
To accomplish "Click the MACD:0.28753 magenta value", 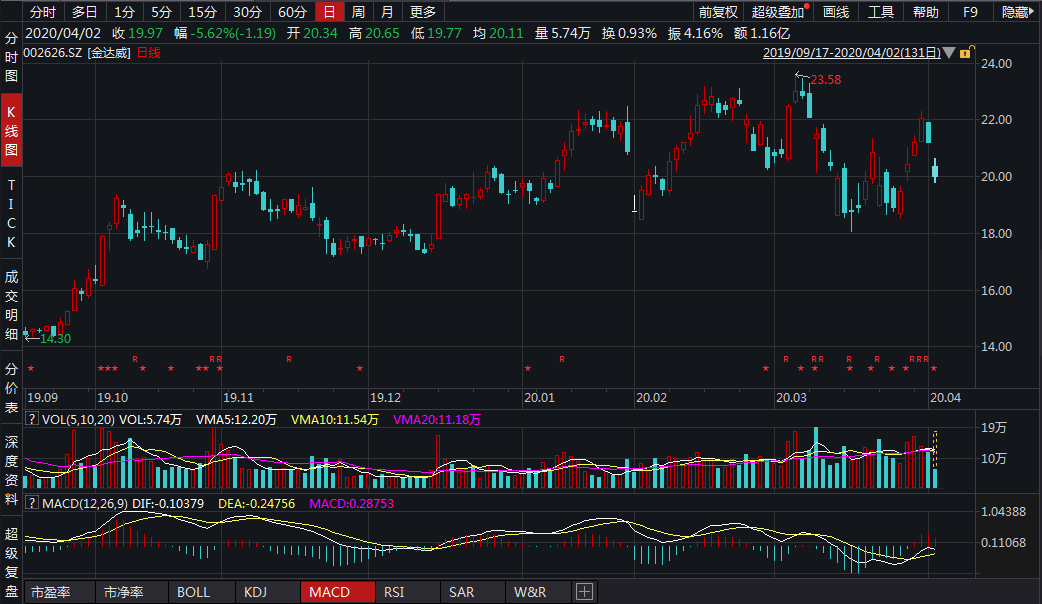I will (352, 503).
